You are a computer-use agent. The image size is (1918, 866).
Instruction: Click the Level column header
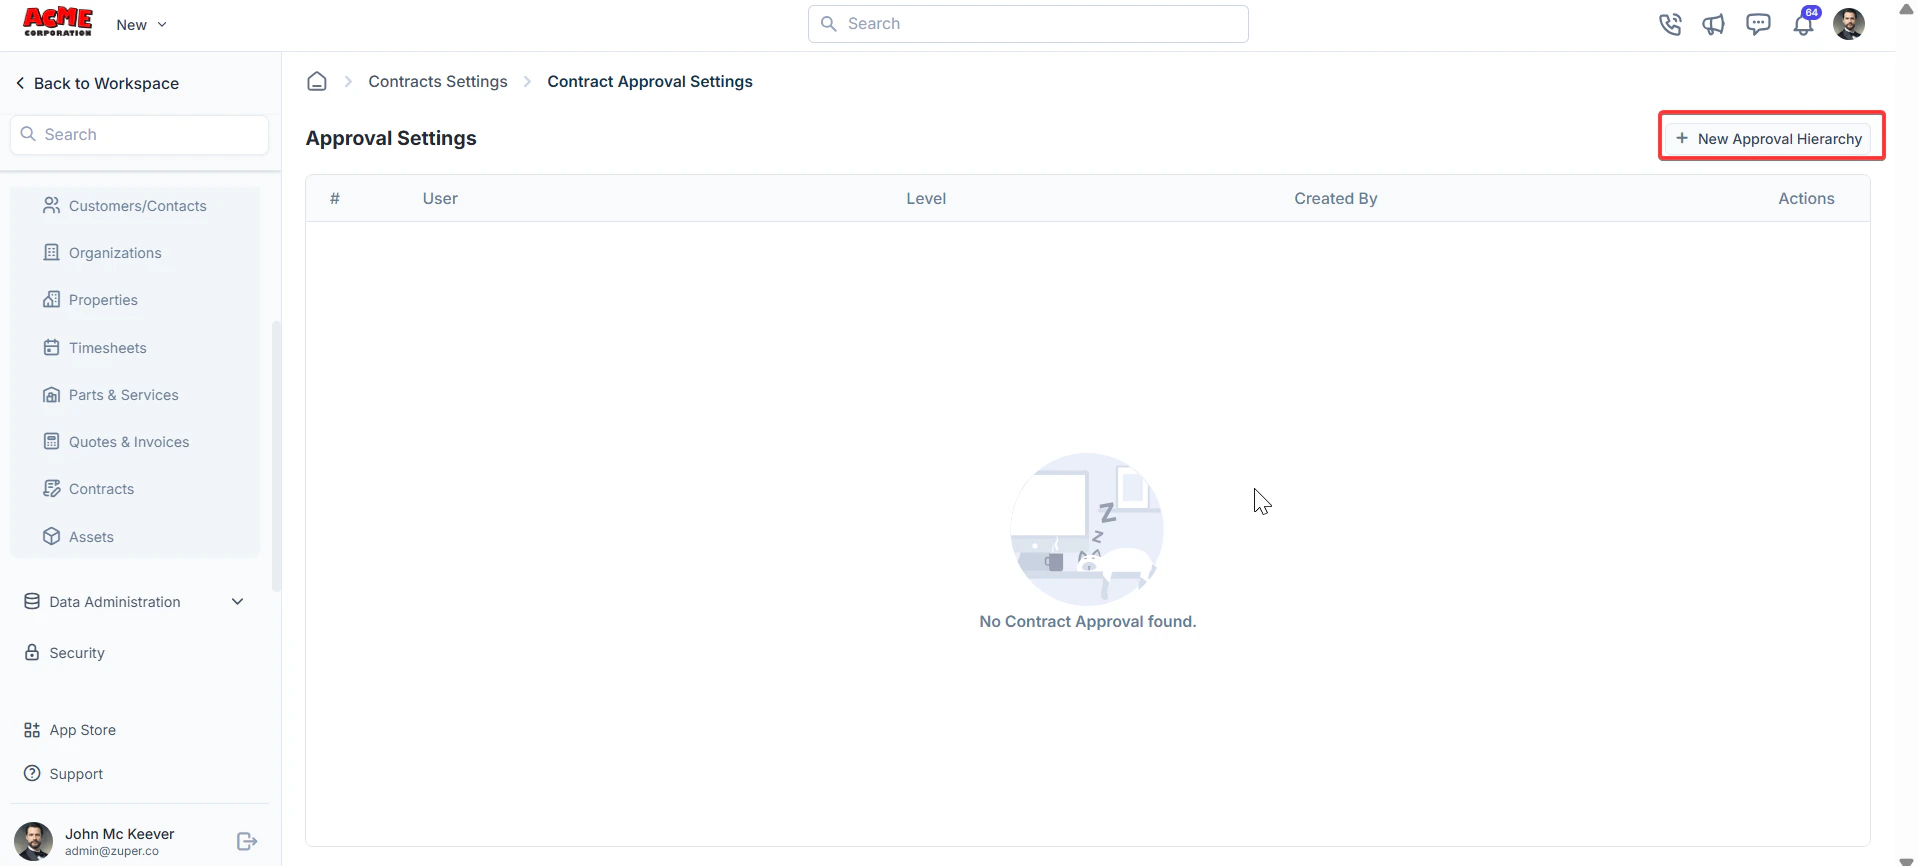pos(926,199)
